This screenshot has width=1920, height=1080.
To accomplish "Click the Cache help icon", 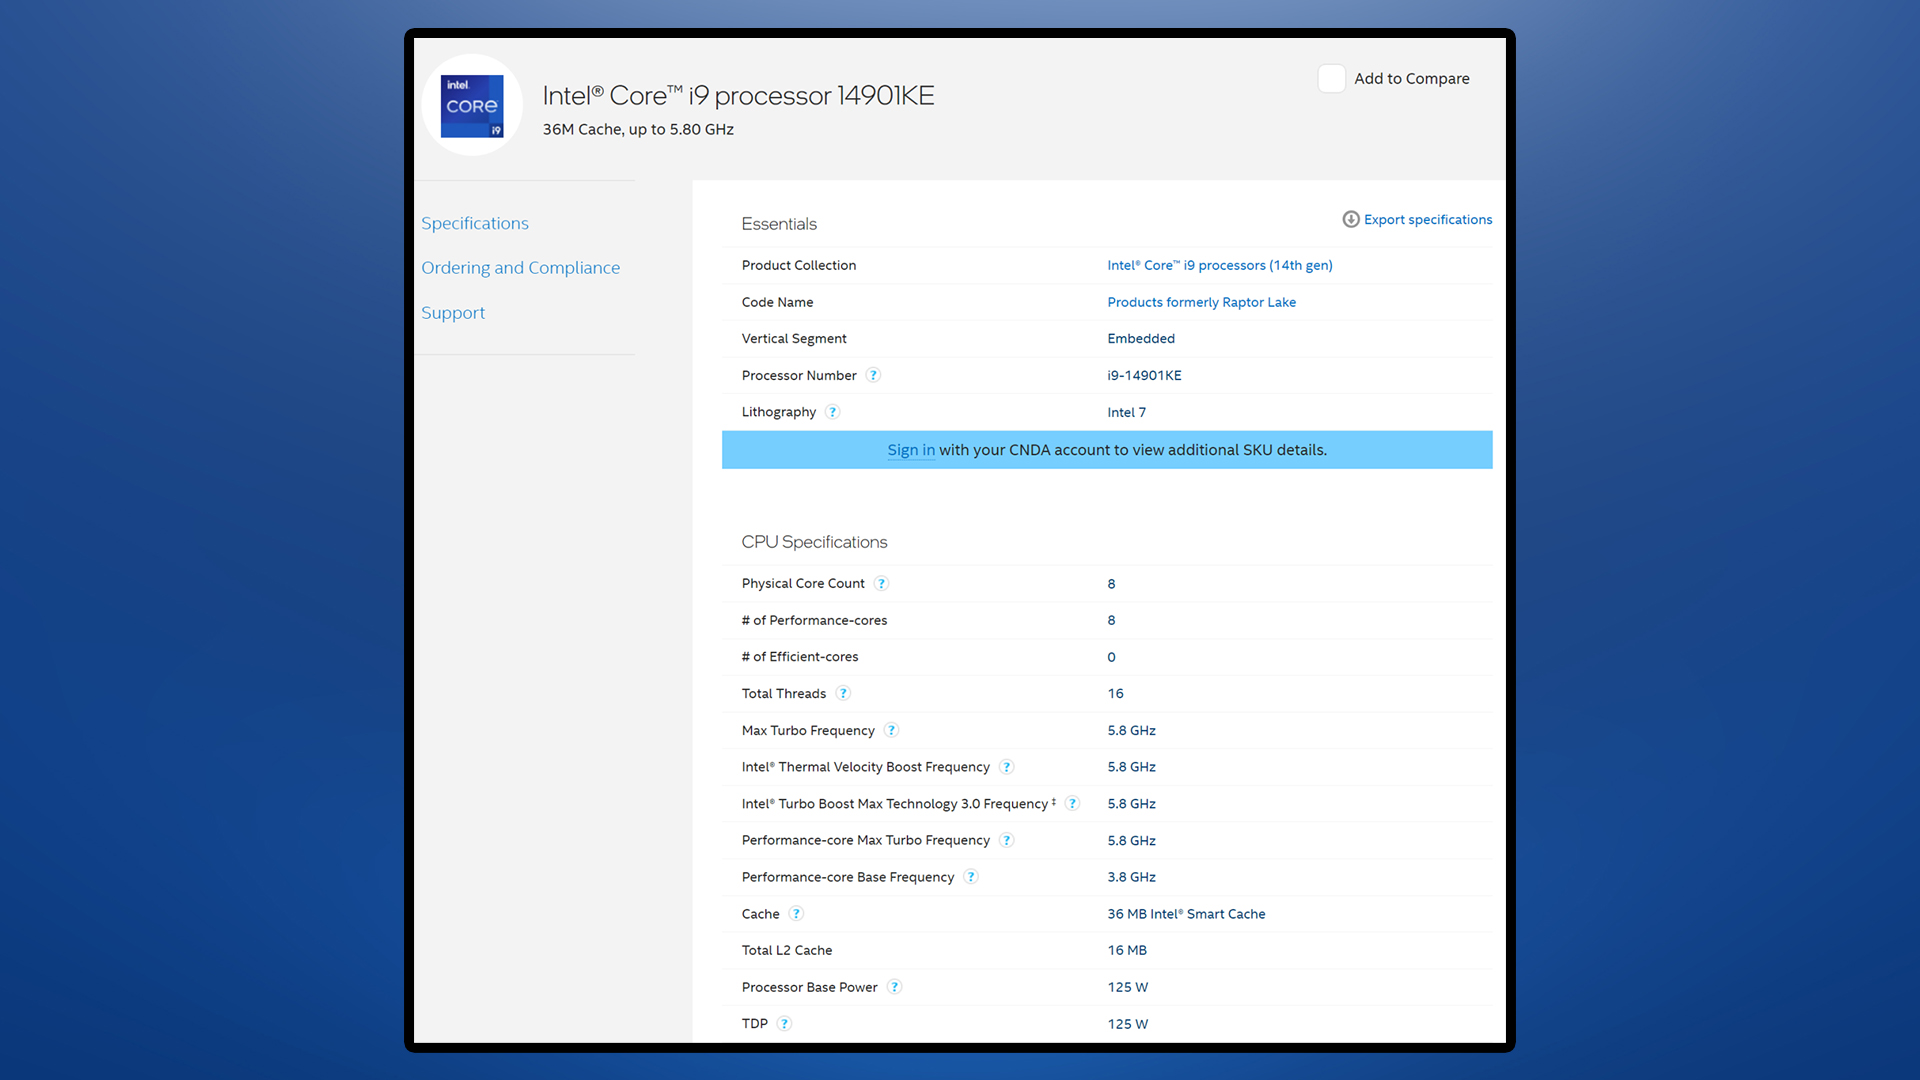I will click(796, 914).
